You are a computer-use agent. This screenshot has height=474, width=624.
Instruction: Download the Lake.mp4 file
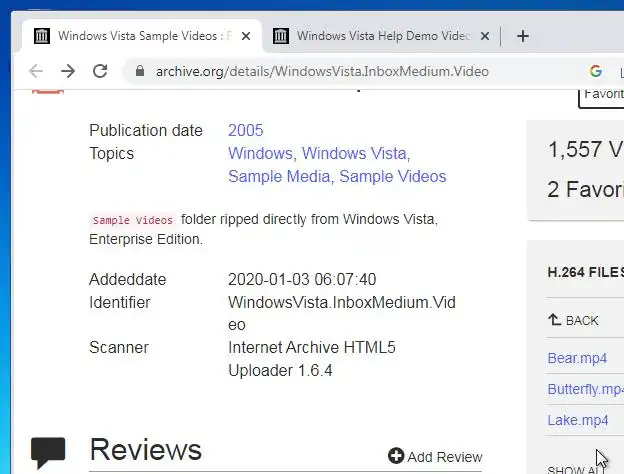pyautogui.click(x=577, y=420)
